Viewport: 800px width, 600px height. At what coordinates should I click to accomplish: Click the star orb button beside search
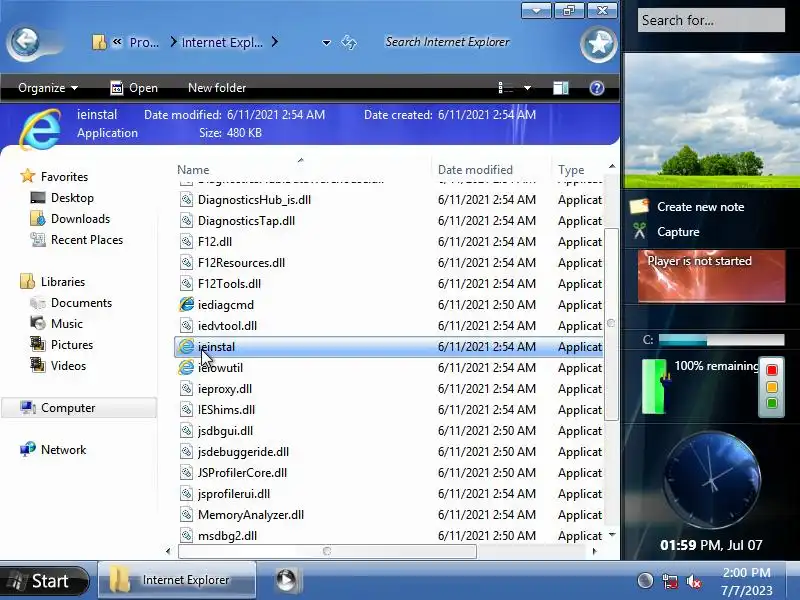pos(598,44)
